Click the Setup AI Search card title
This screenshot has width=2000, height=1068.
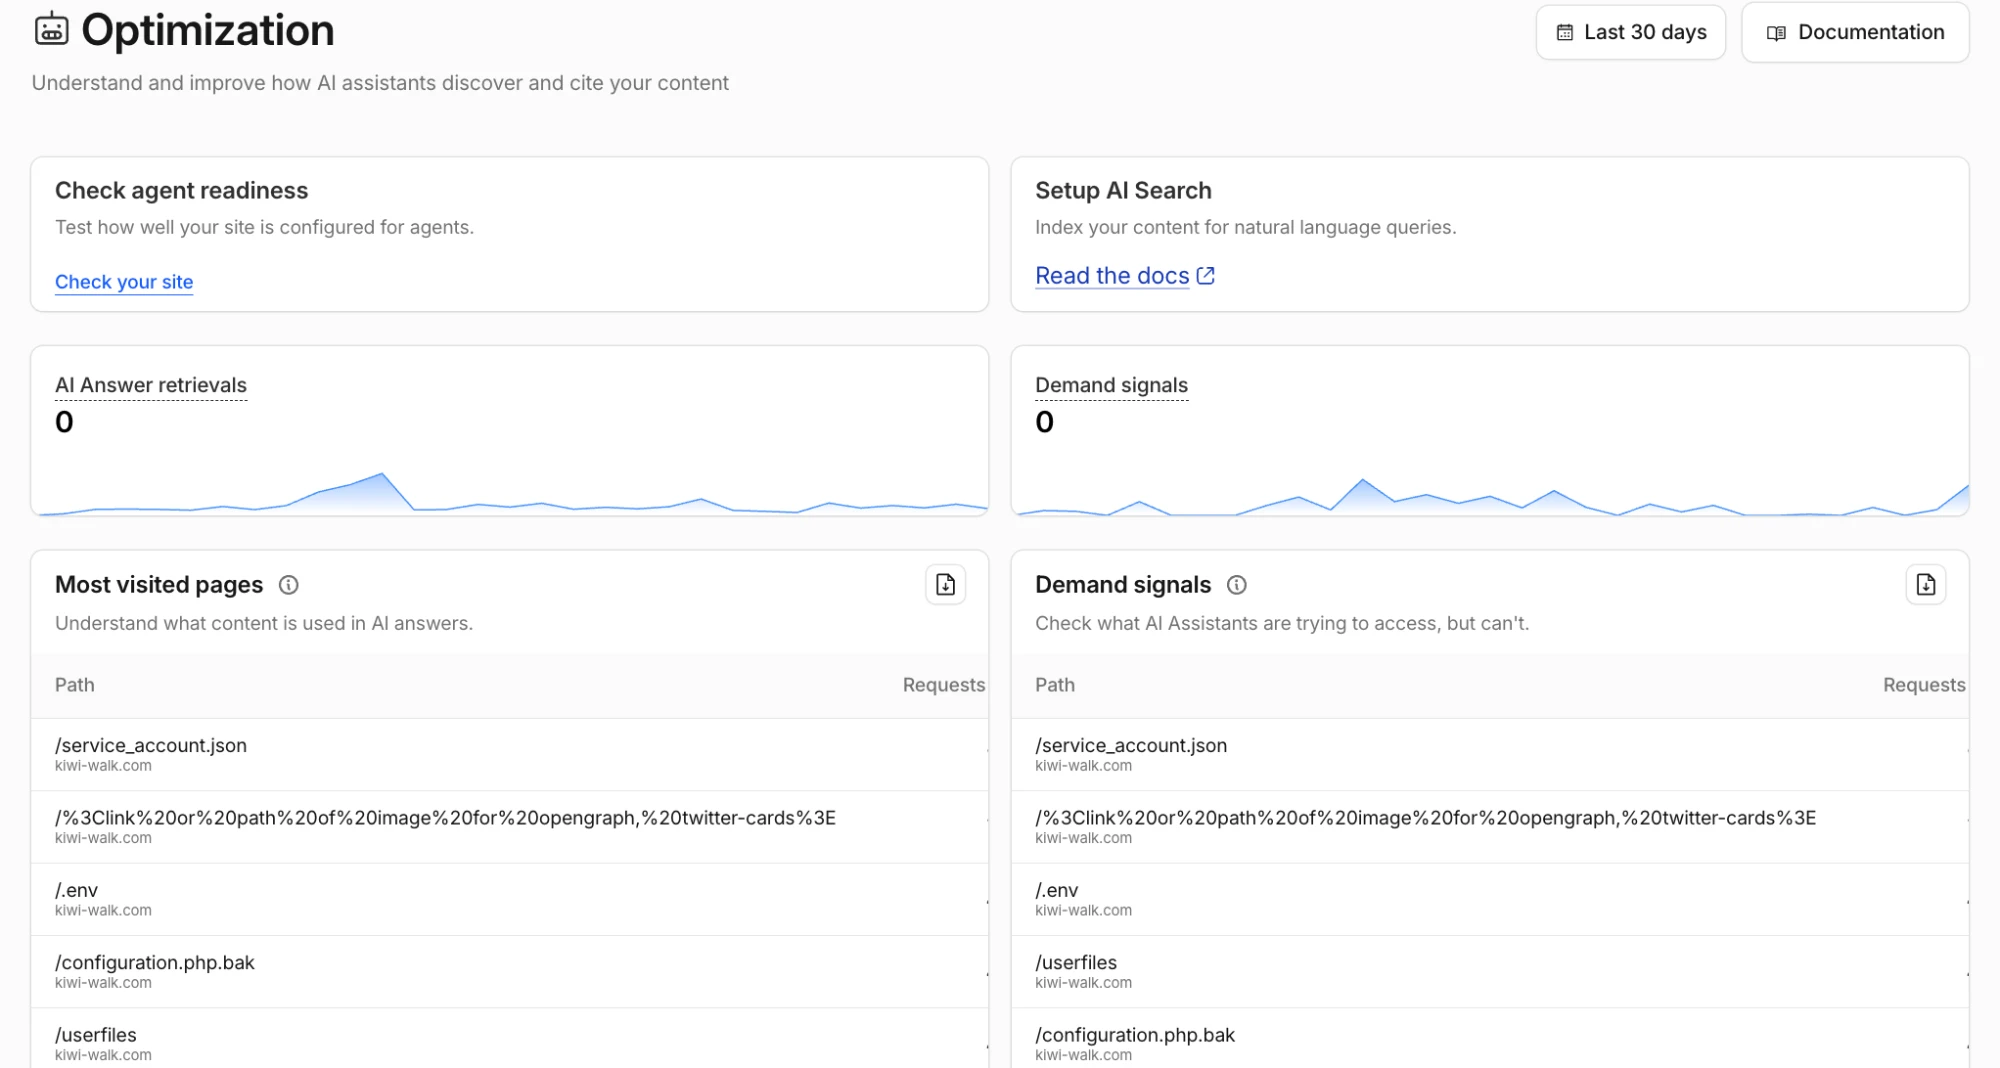pos(1123,190)
